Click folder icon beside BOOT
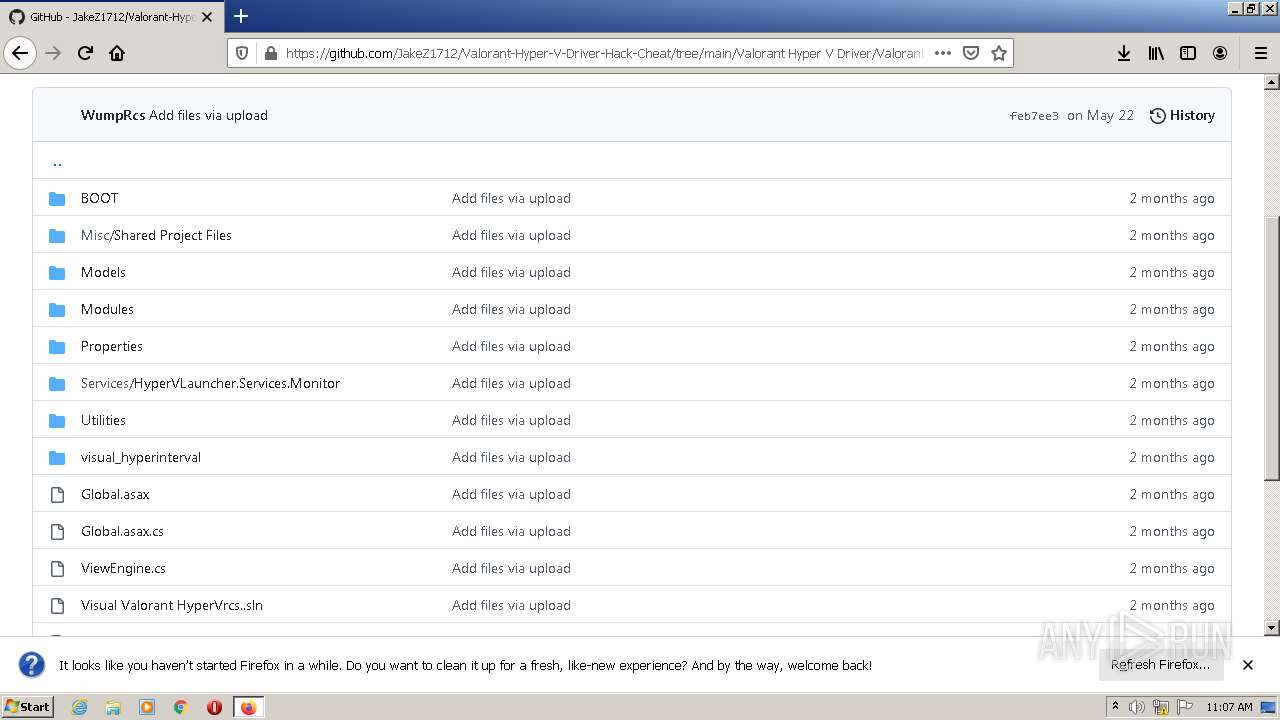This screenshot has width=1280, height=720. point(57,198)
